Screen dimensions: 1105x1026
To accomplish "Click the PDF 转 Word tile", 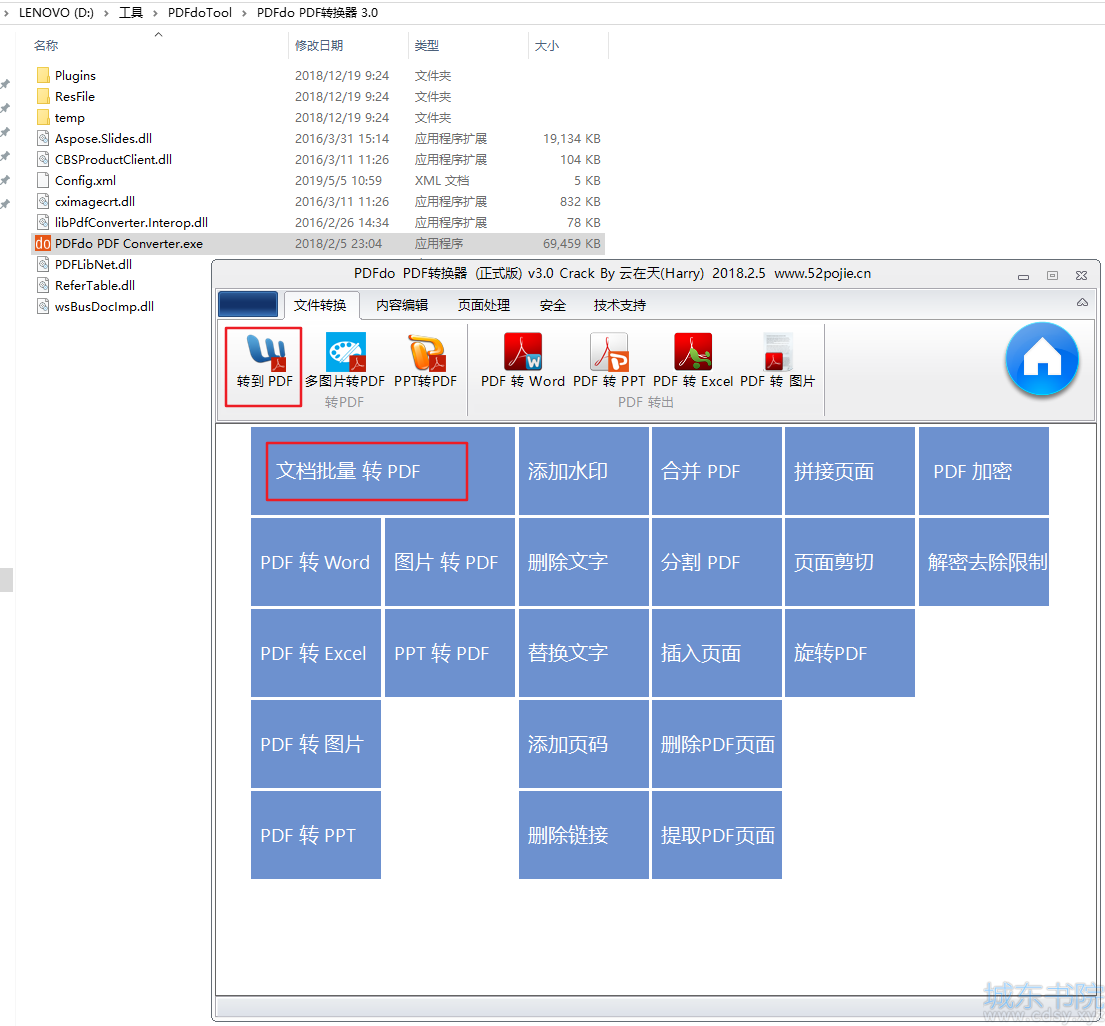I will (316, 562).
